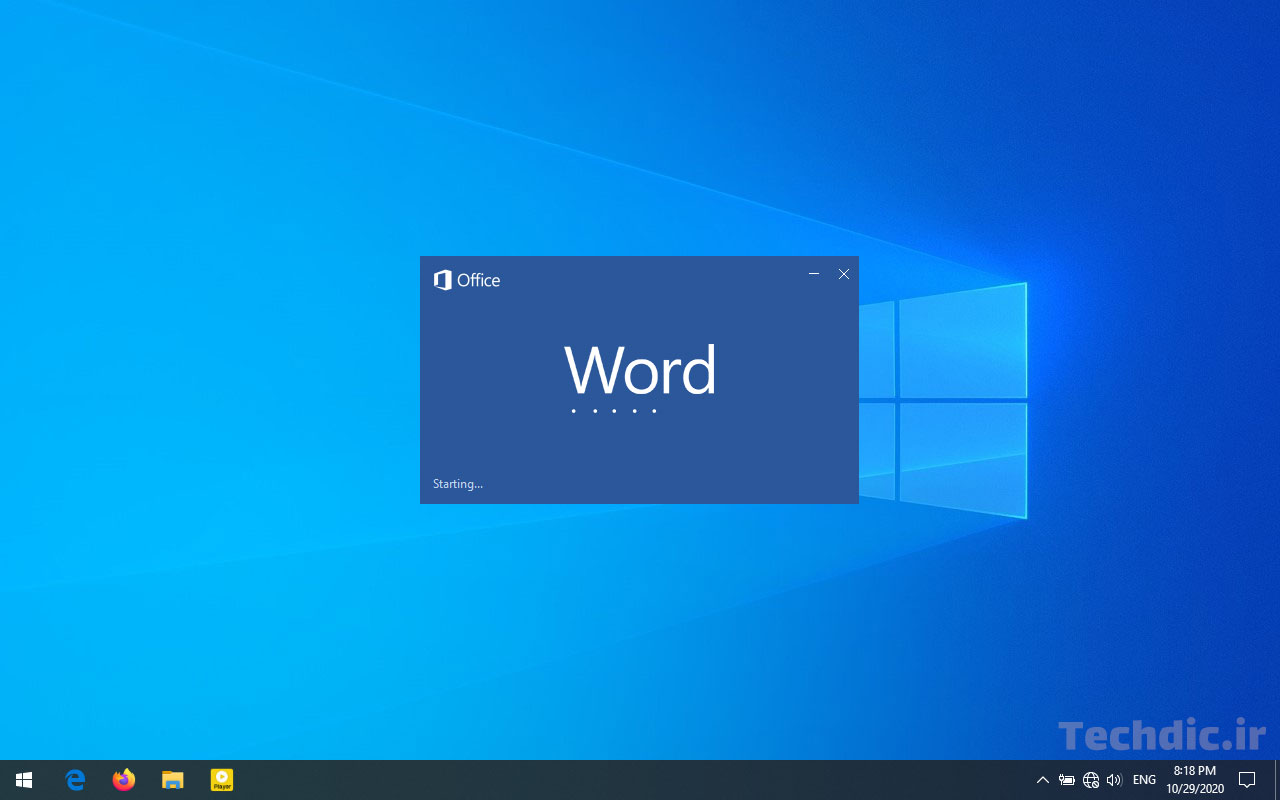This screenshot has width=1280, height=800.
Task: Open the Windows Start menu
Action: [24, 780]
